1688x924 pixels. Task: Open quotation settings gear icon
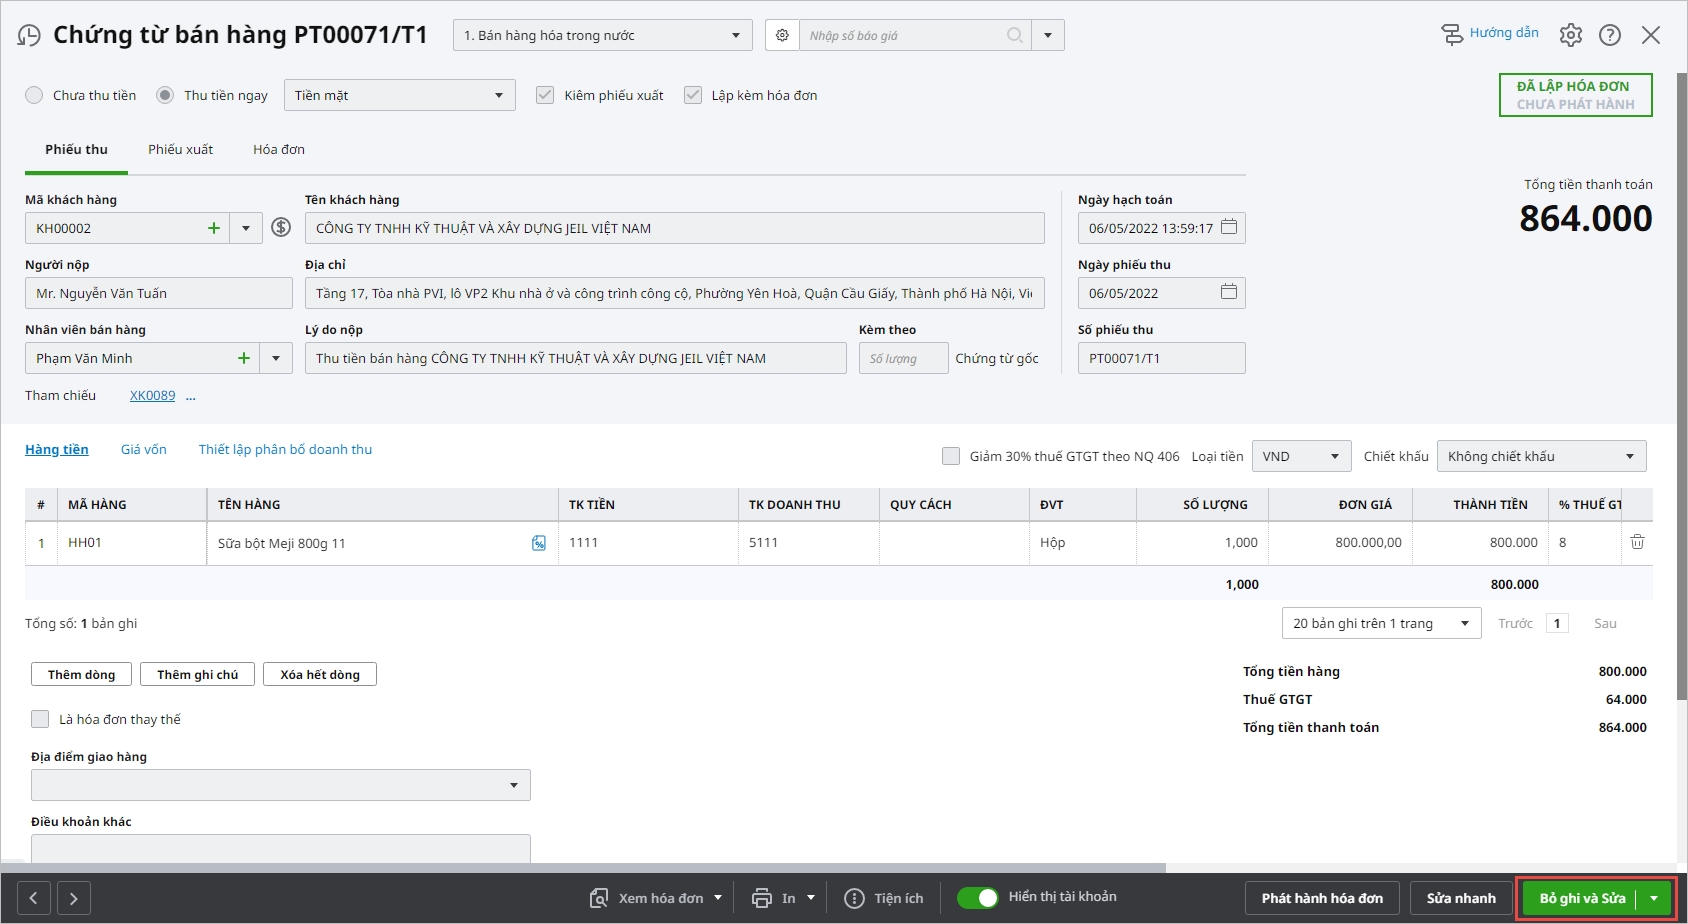coord(782,35)
